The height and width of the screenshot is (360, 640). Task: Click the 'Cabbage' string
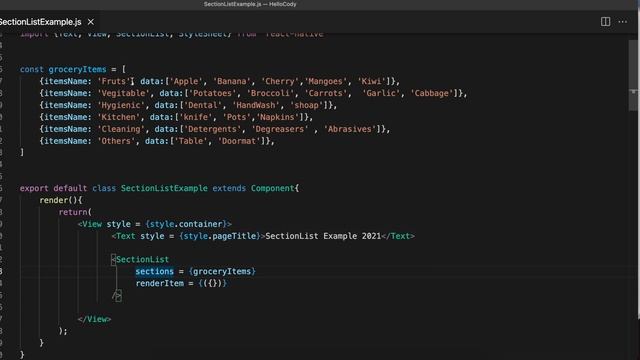(432, 93)
